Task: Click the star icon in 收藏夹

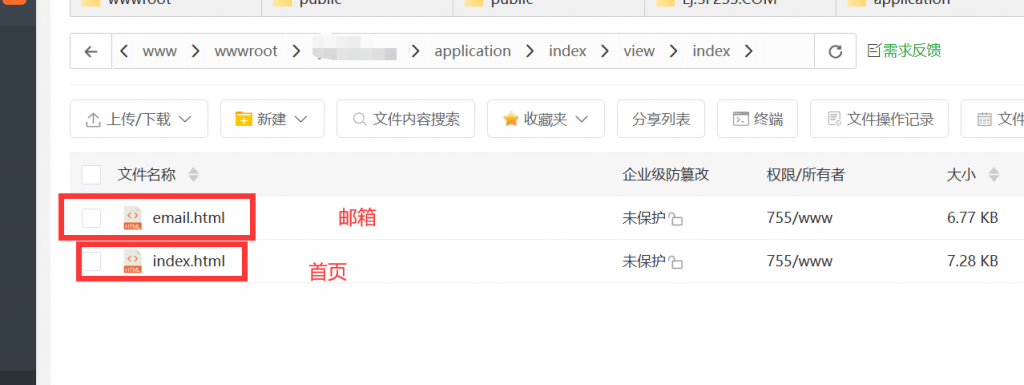Action: (511, 118)
